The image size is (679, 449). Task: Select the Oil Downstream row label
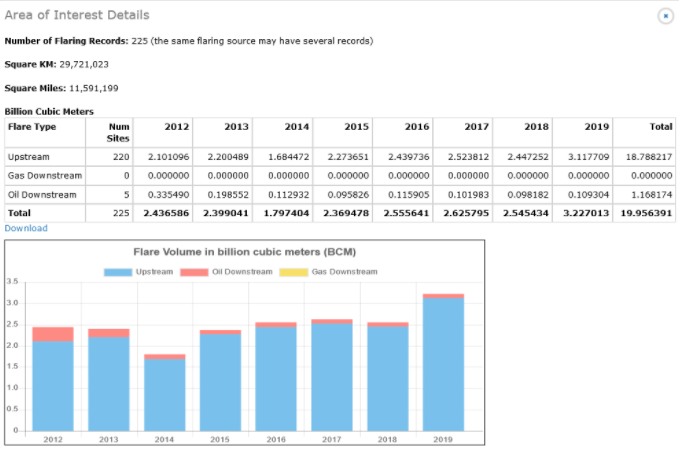[x=41, y=194]
